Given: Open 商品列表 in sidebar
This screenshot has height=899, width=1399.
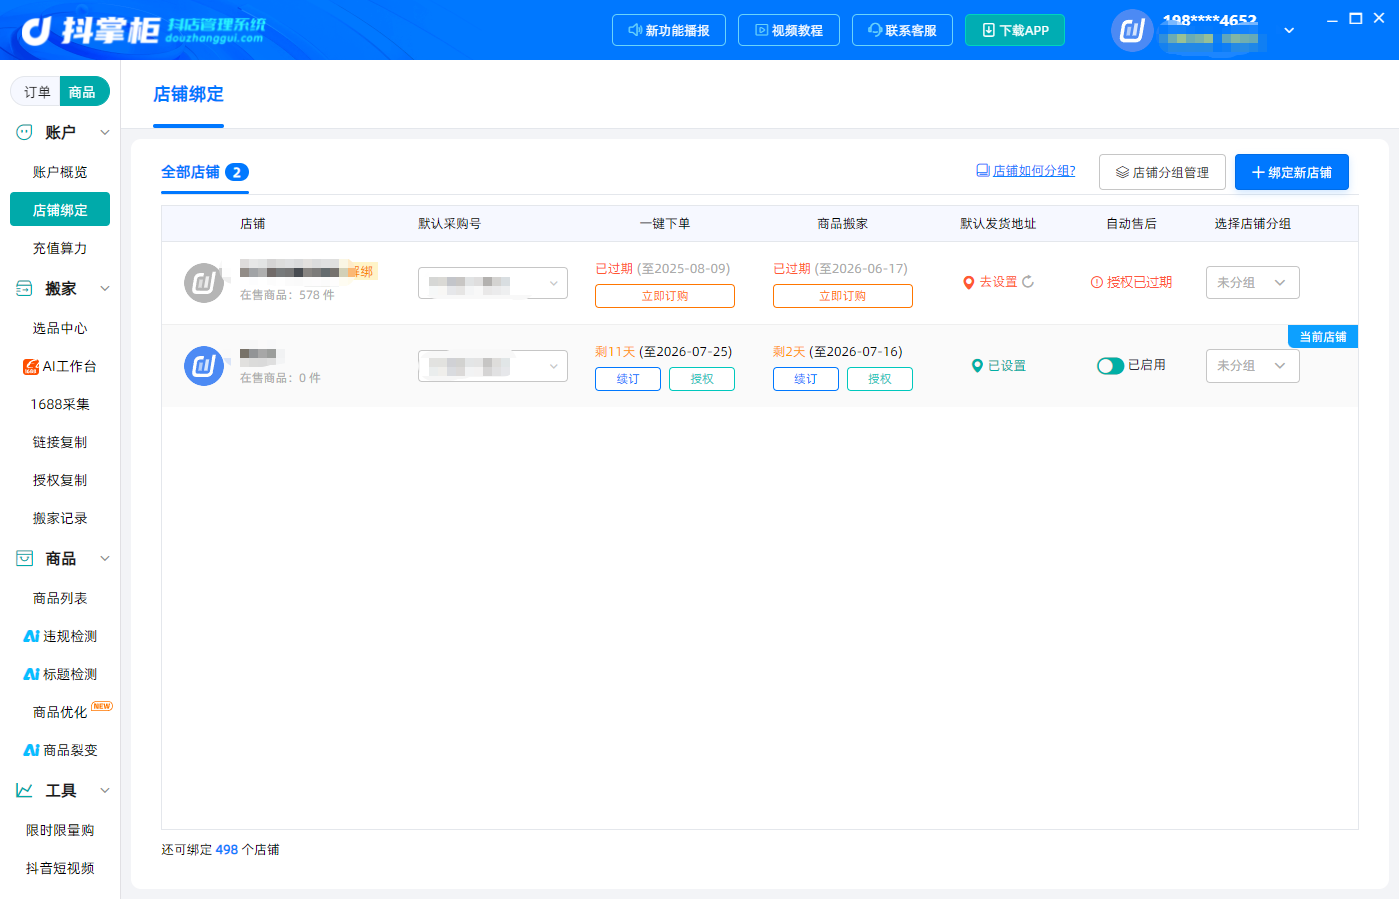Looking at the screenshot, I should [60, 598].
